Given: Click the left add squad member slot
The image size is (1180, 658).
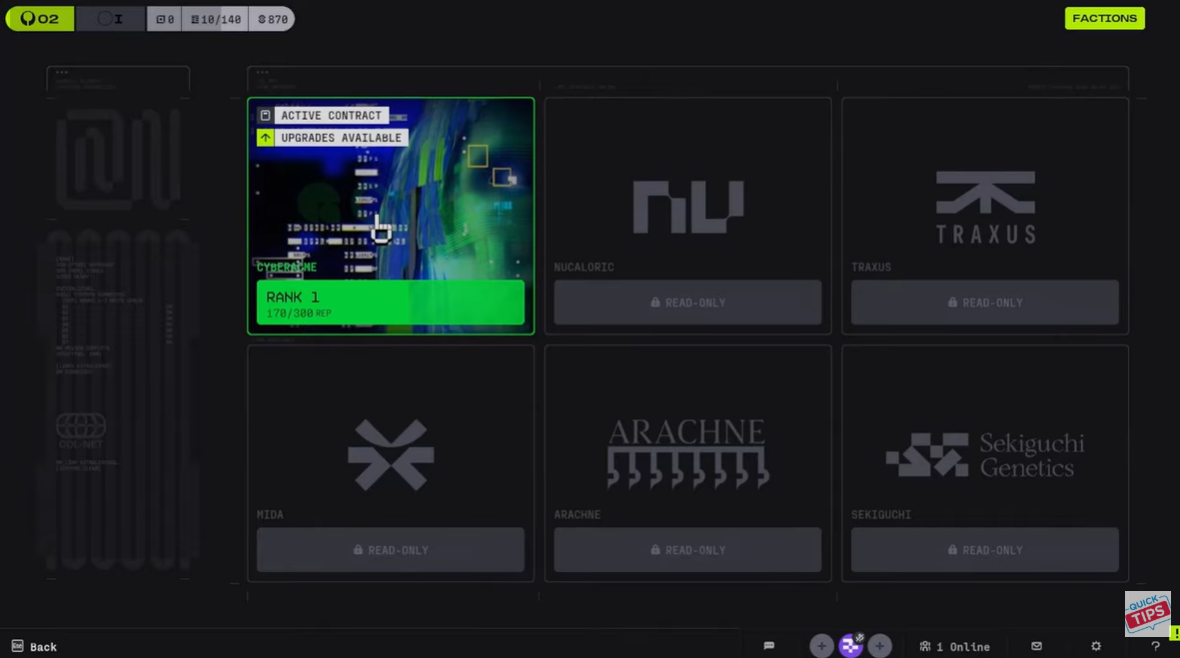Looking at the screenshot, I should click(x=821, y=646).
